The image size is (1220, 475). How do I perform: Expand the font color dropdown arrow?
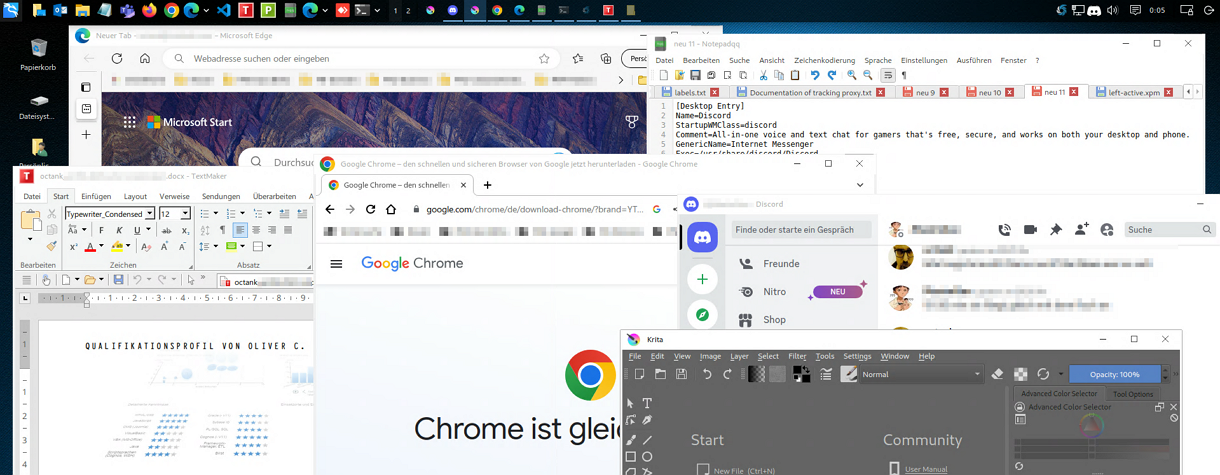click(101, 246)
